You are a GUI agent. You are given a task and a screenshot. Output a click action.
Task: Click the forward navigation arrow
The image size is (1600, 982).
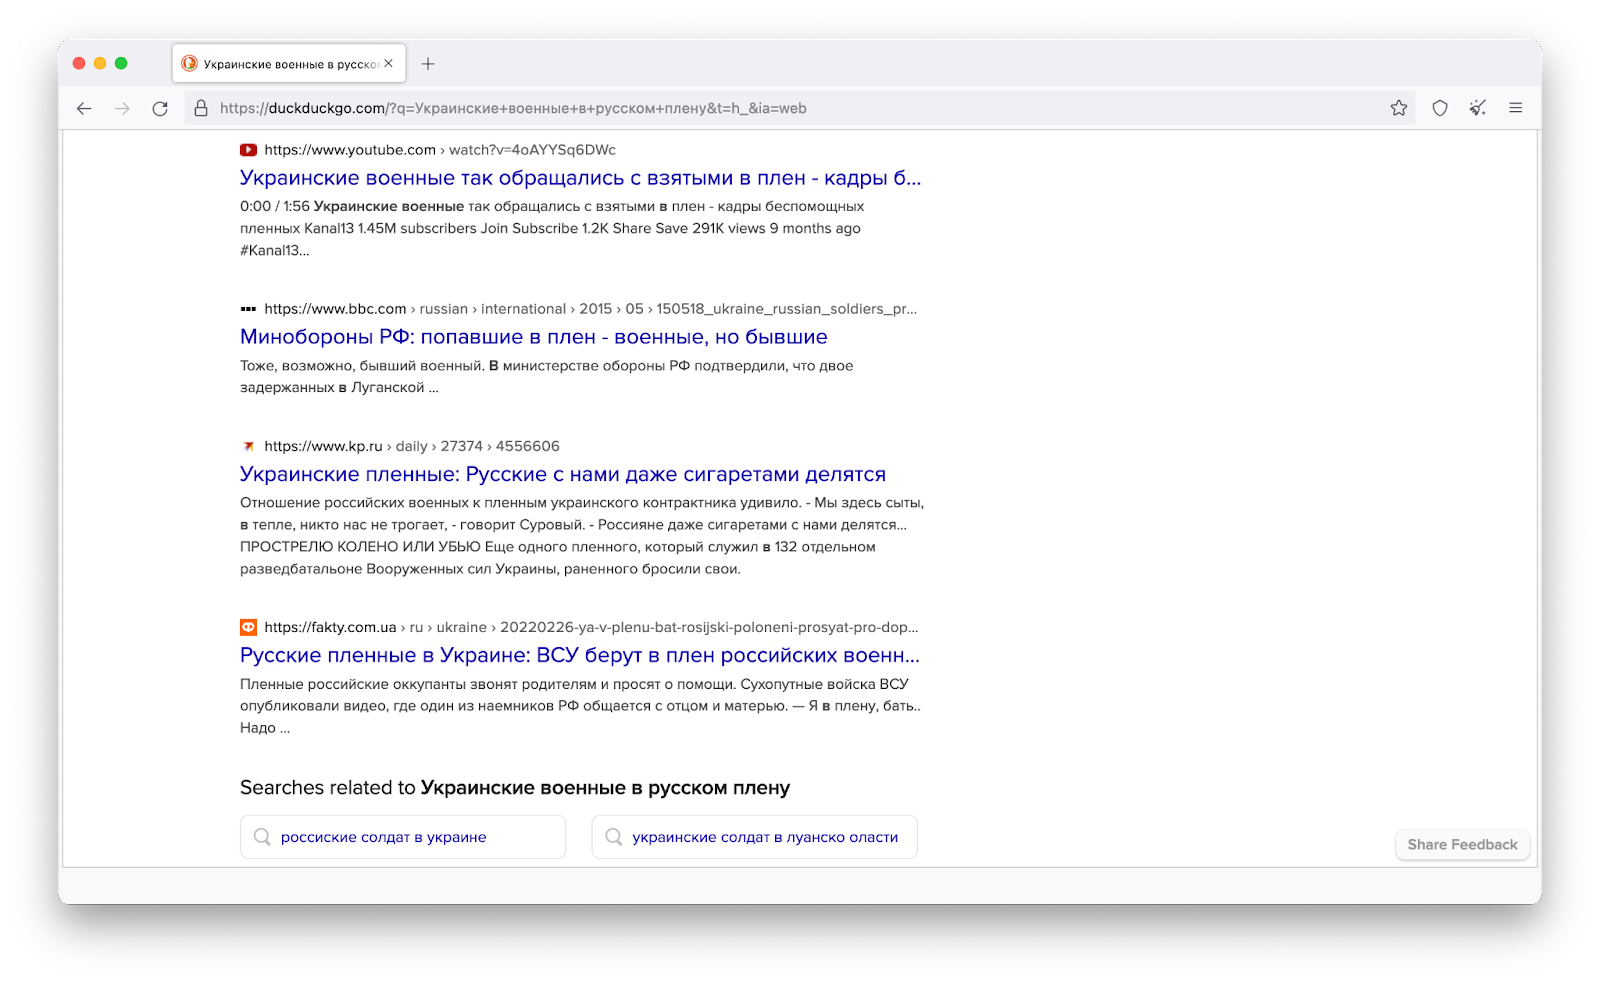(122, 108)
